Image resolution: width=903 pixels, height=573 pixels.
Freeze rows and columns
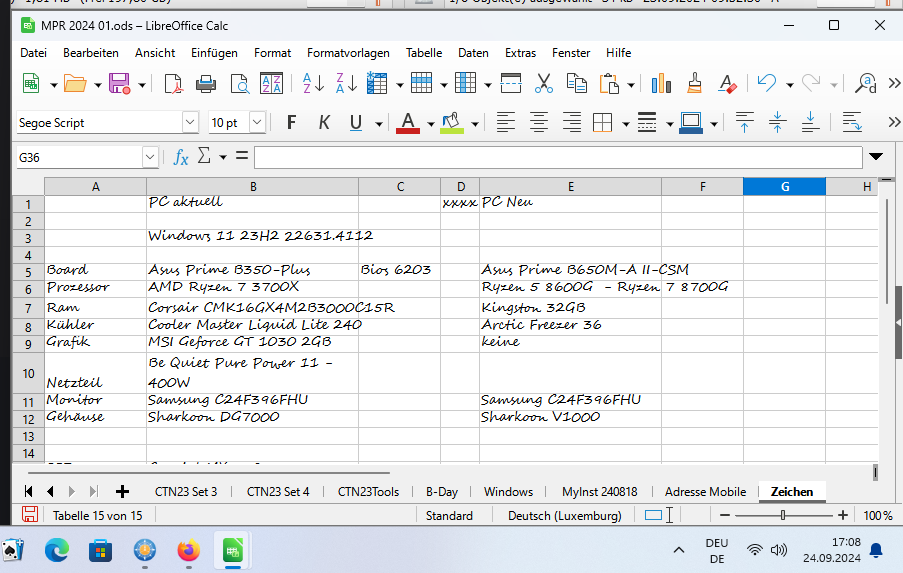pos(511,84)
